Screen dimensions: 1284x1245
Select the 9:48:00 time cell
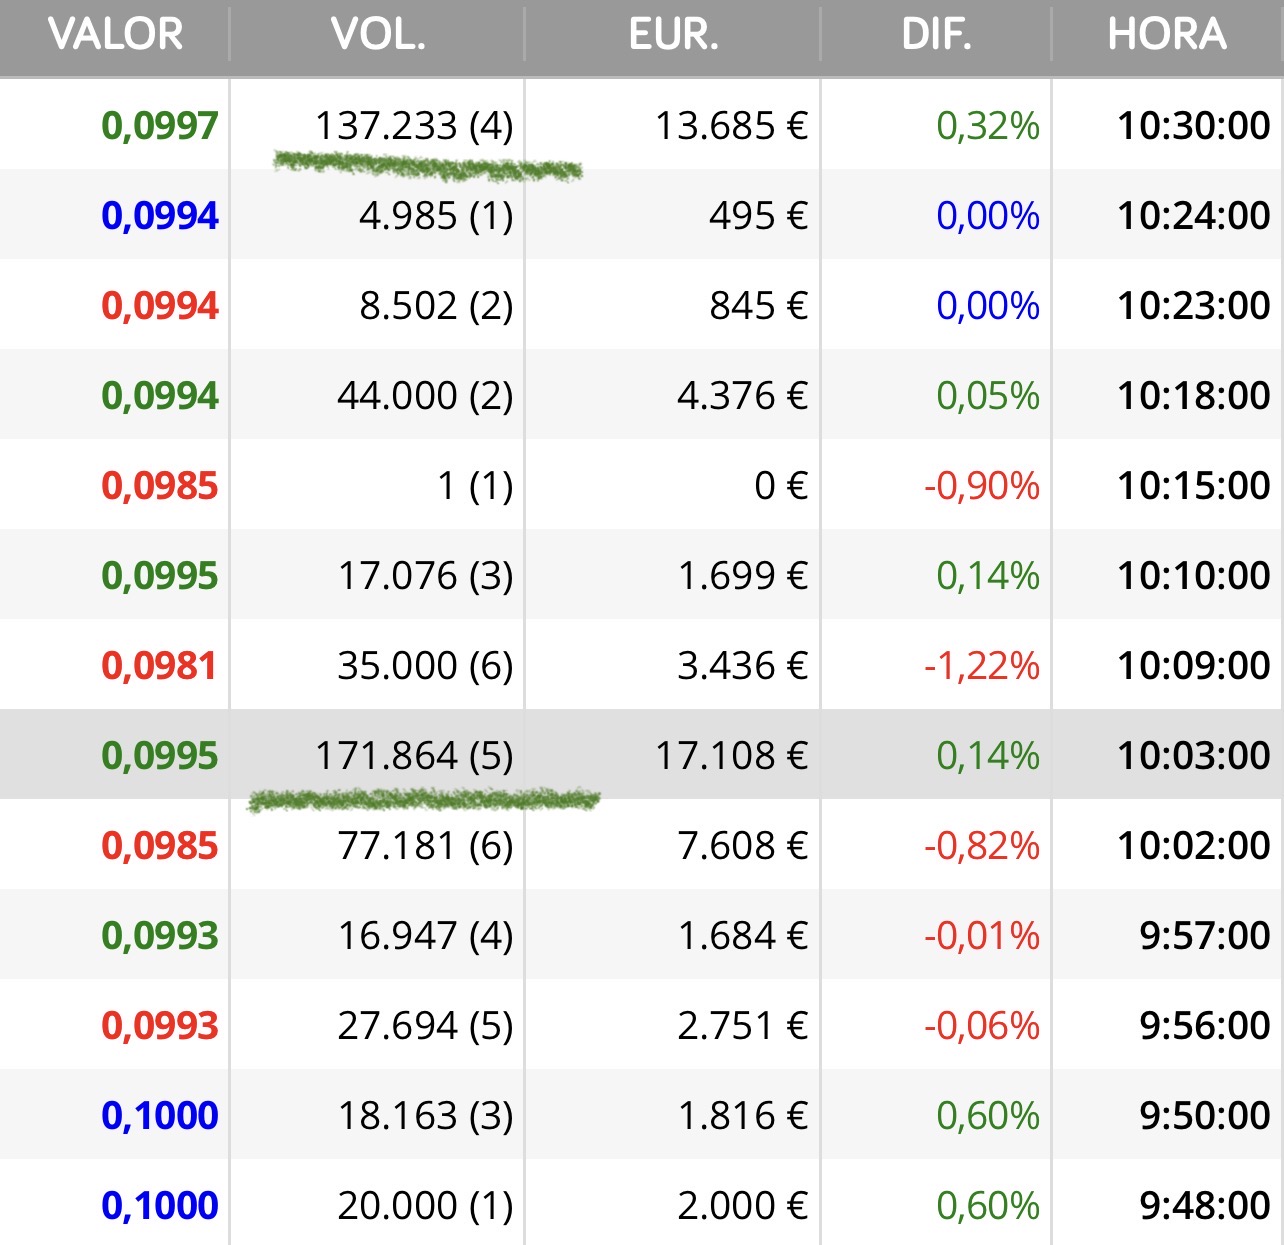1204,1206
